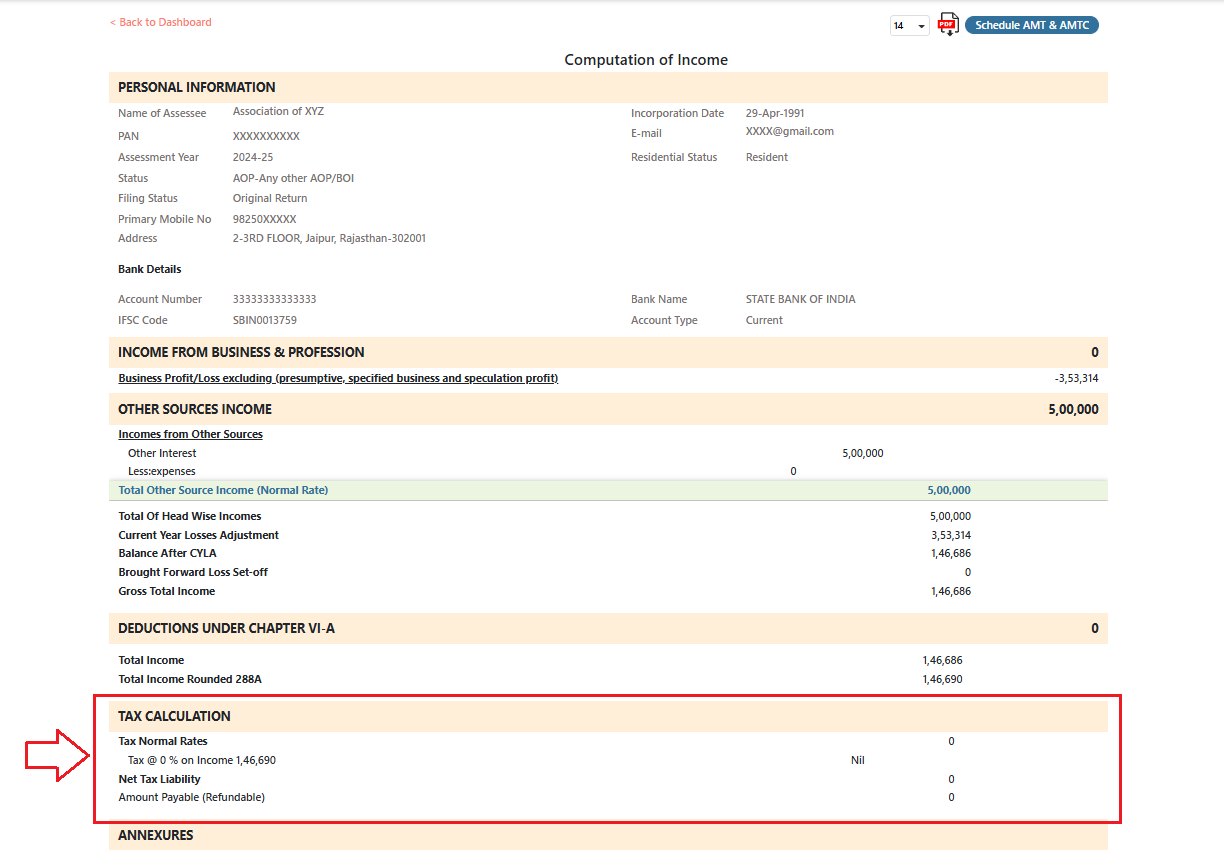Image resolution: width=1224 pixels, height=853 pixels.
Task: Open Incomes from Other Sources link
Action: click(190, 434)
